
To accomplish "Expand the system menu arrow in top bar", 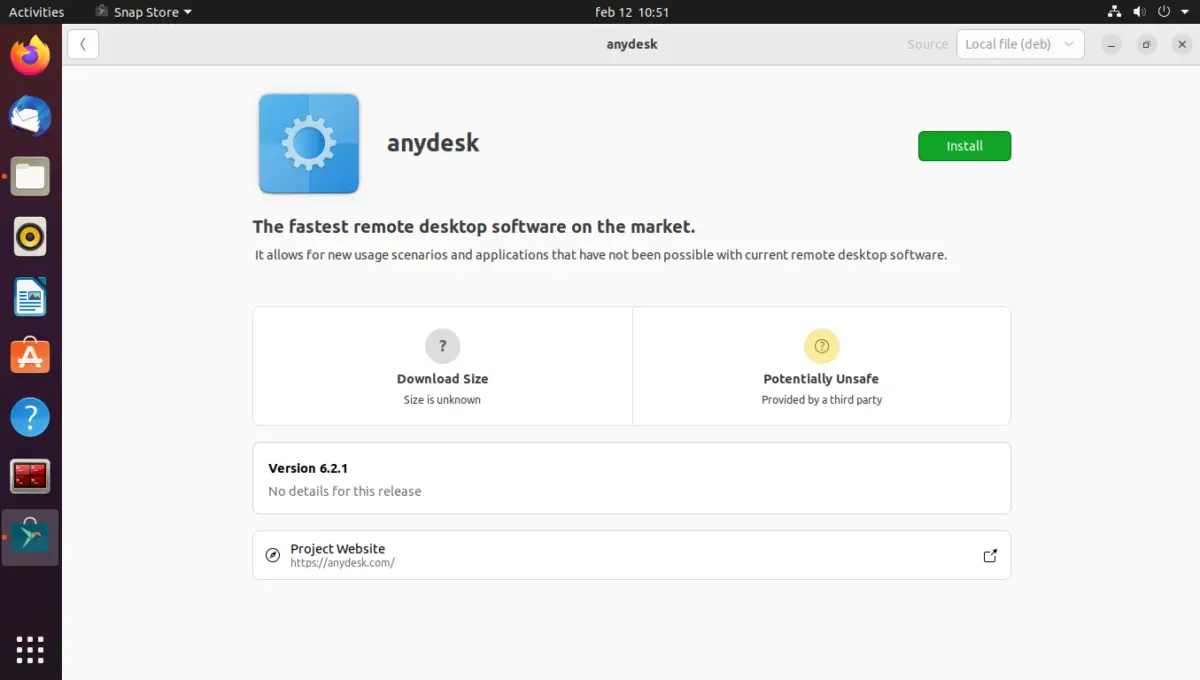I will 1183,13.
